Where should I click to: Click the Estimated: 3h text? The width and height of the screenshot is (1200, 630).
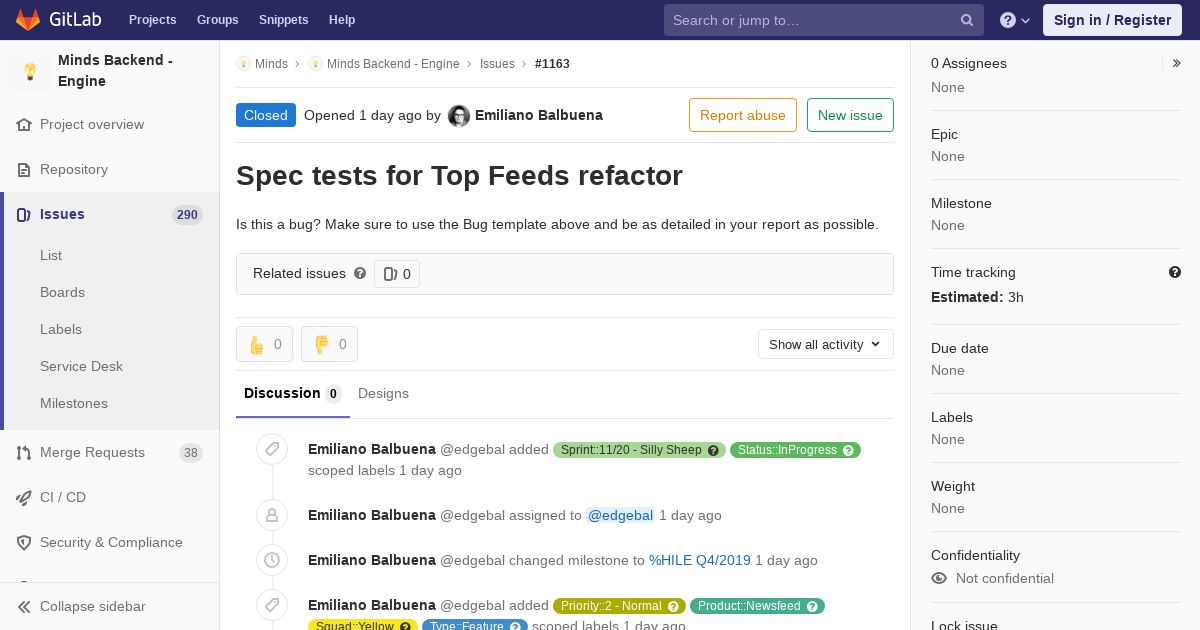(977, 297)
